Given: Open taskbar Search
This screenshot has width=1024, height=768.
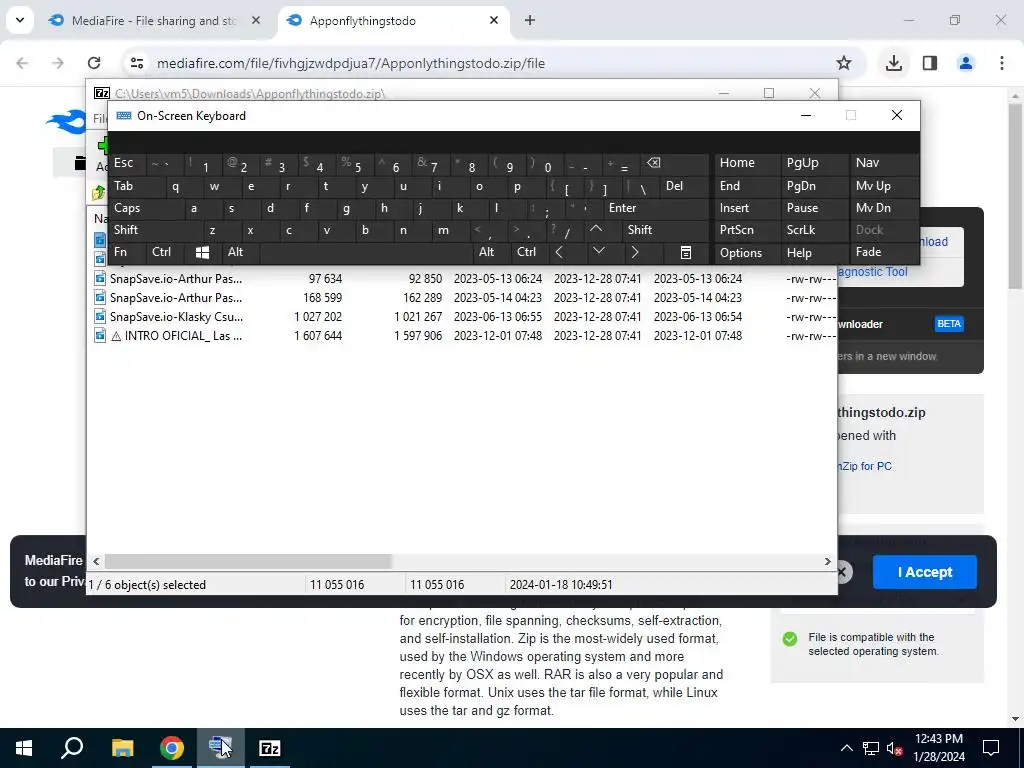Looking at the screenshot, I should (72, 748).
